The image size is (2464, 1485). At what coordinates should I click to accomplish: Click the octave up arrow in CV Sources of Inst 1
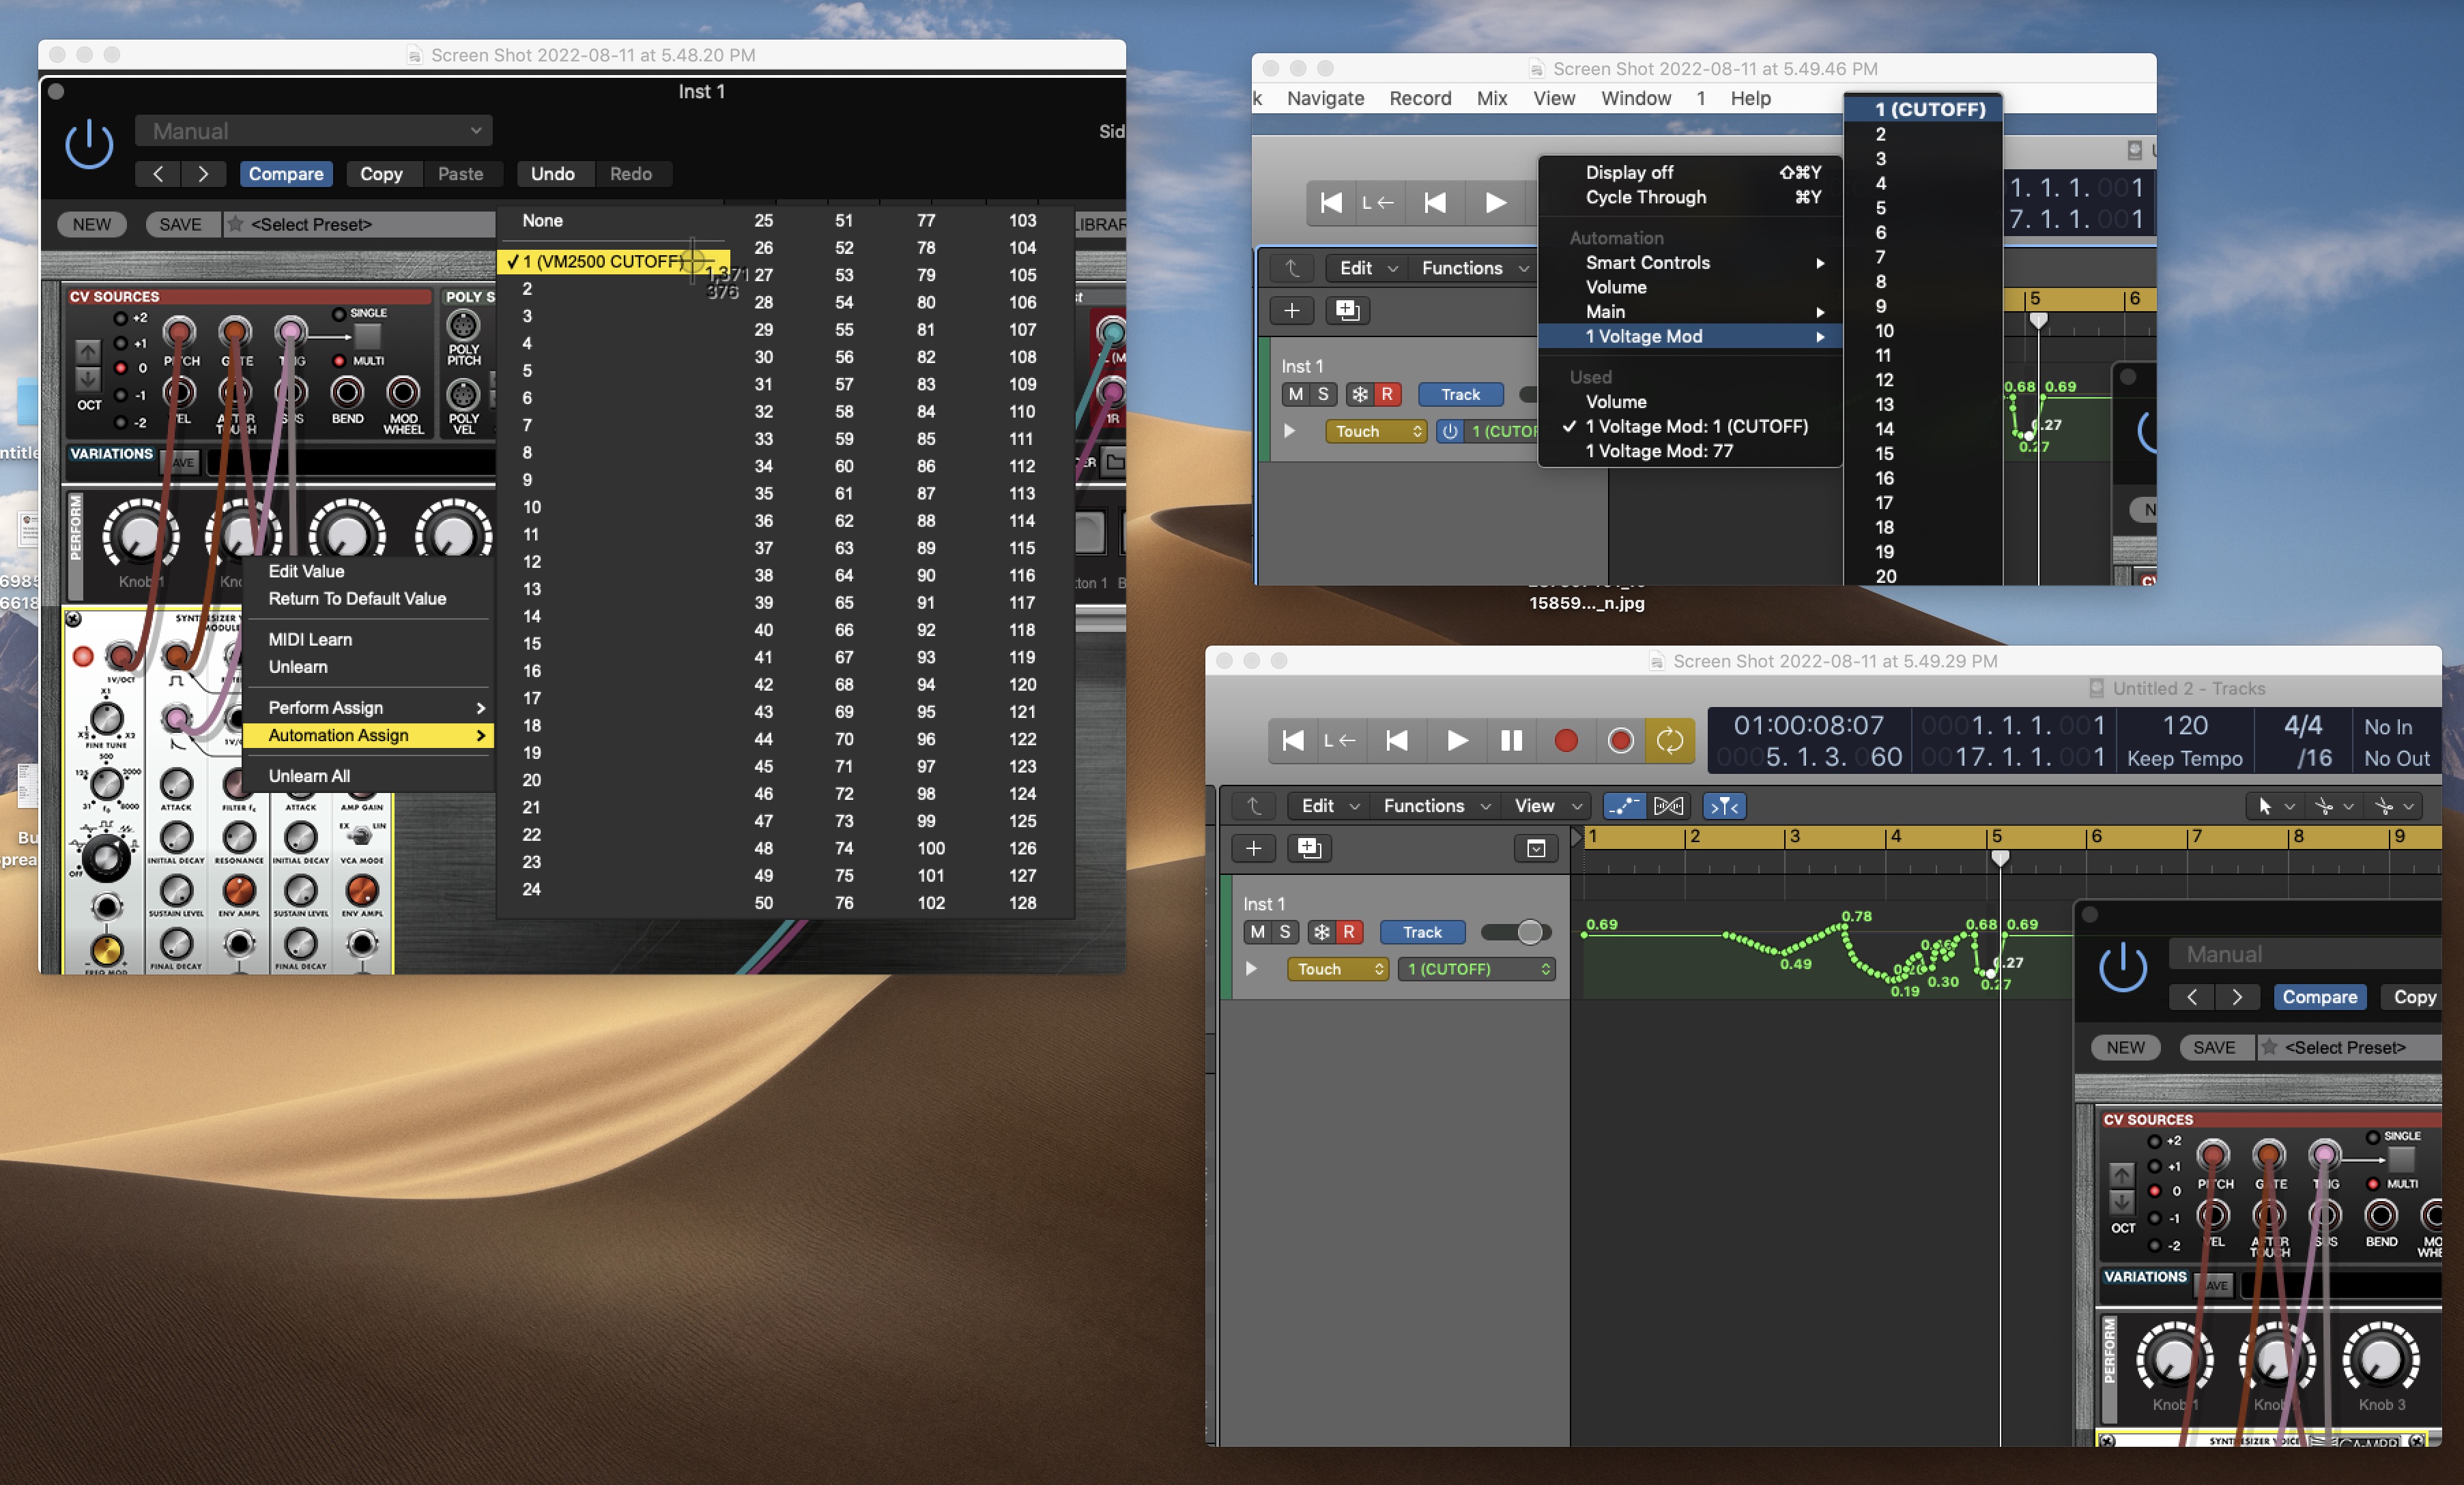pos(88,353)
